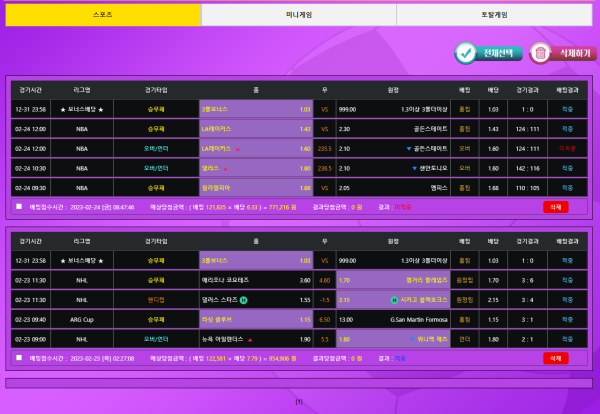
Task: Open the 미니게임 tab
Action: tap(298, 15)
